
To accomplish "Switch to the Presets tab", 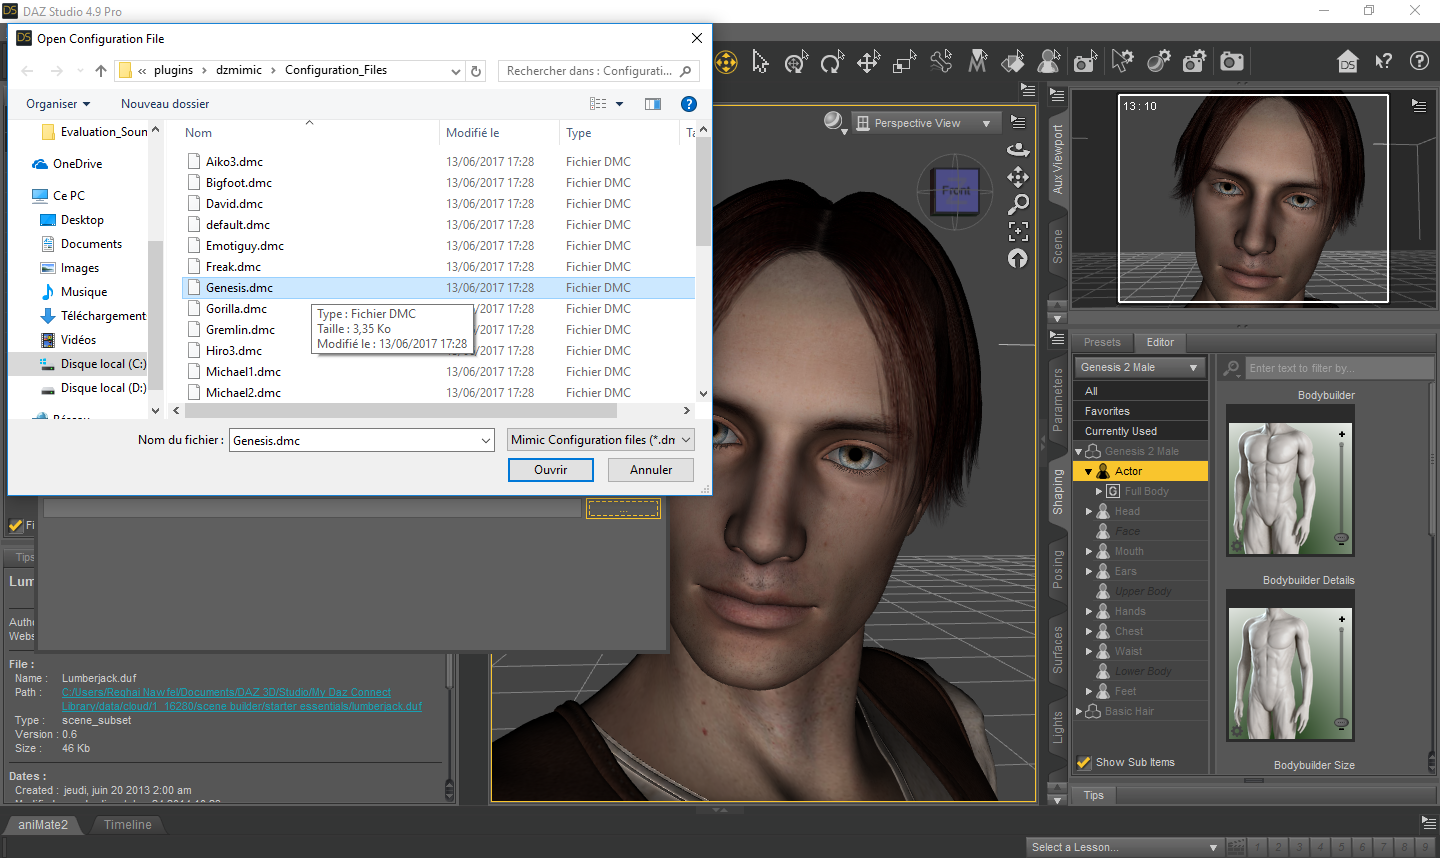I will tap(1102, 342).
